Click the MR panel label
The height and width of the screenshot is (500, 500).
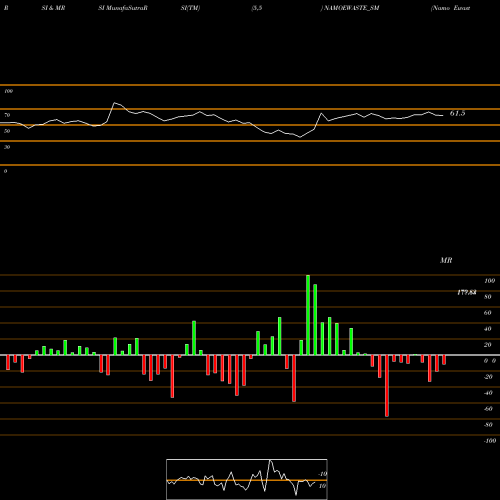pyautogui.click(x=446, y=260)
